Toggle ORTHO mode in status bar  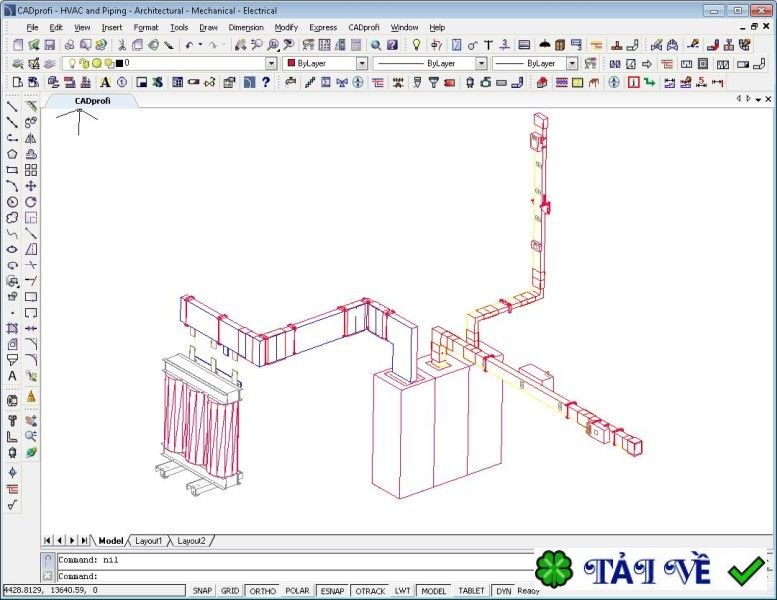(263, 591)
